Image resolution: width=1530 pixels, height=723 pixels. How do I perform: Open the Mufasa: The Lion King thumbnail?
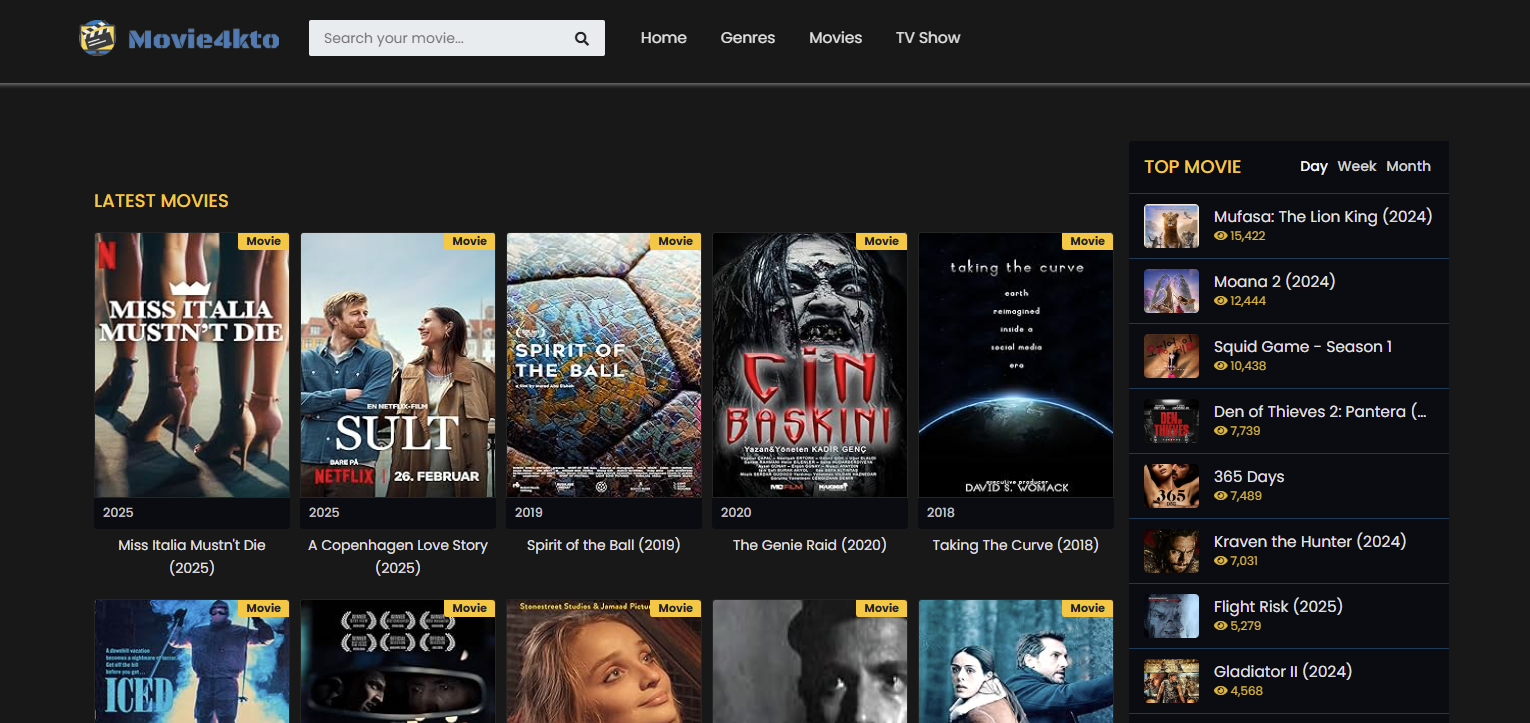(1171, 226)
